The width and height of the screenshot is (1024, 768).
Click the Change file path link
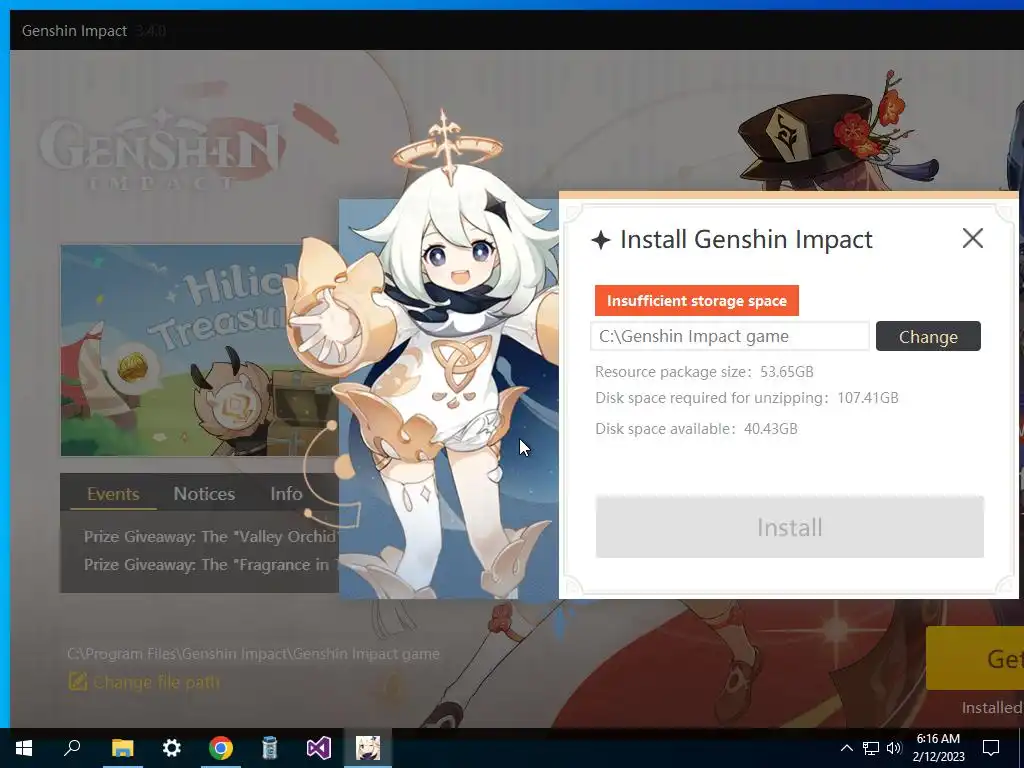click(157, 682)
